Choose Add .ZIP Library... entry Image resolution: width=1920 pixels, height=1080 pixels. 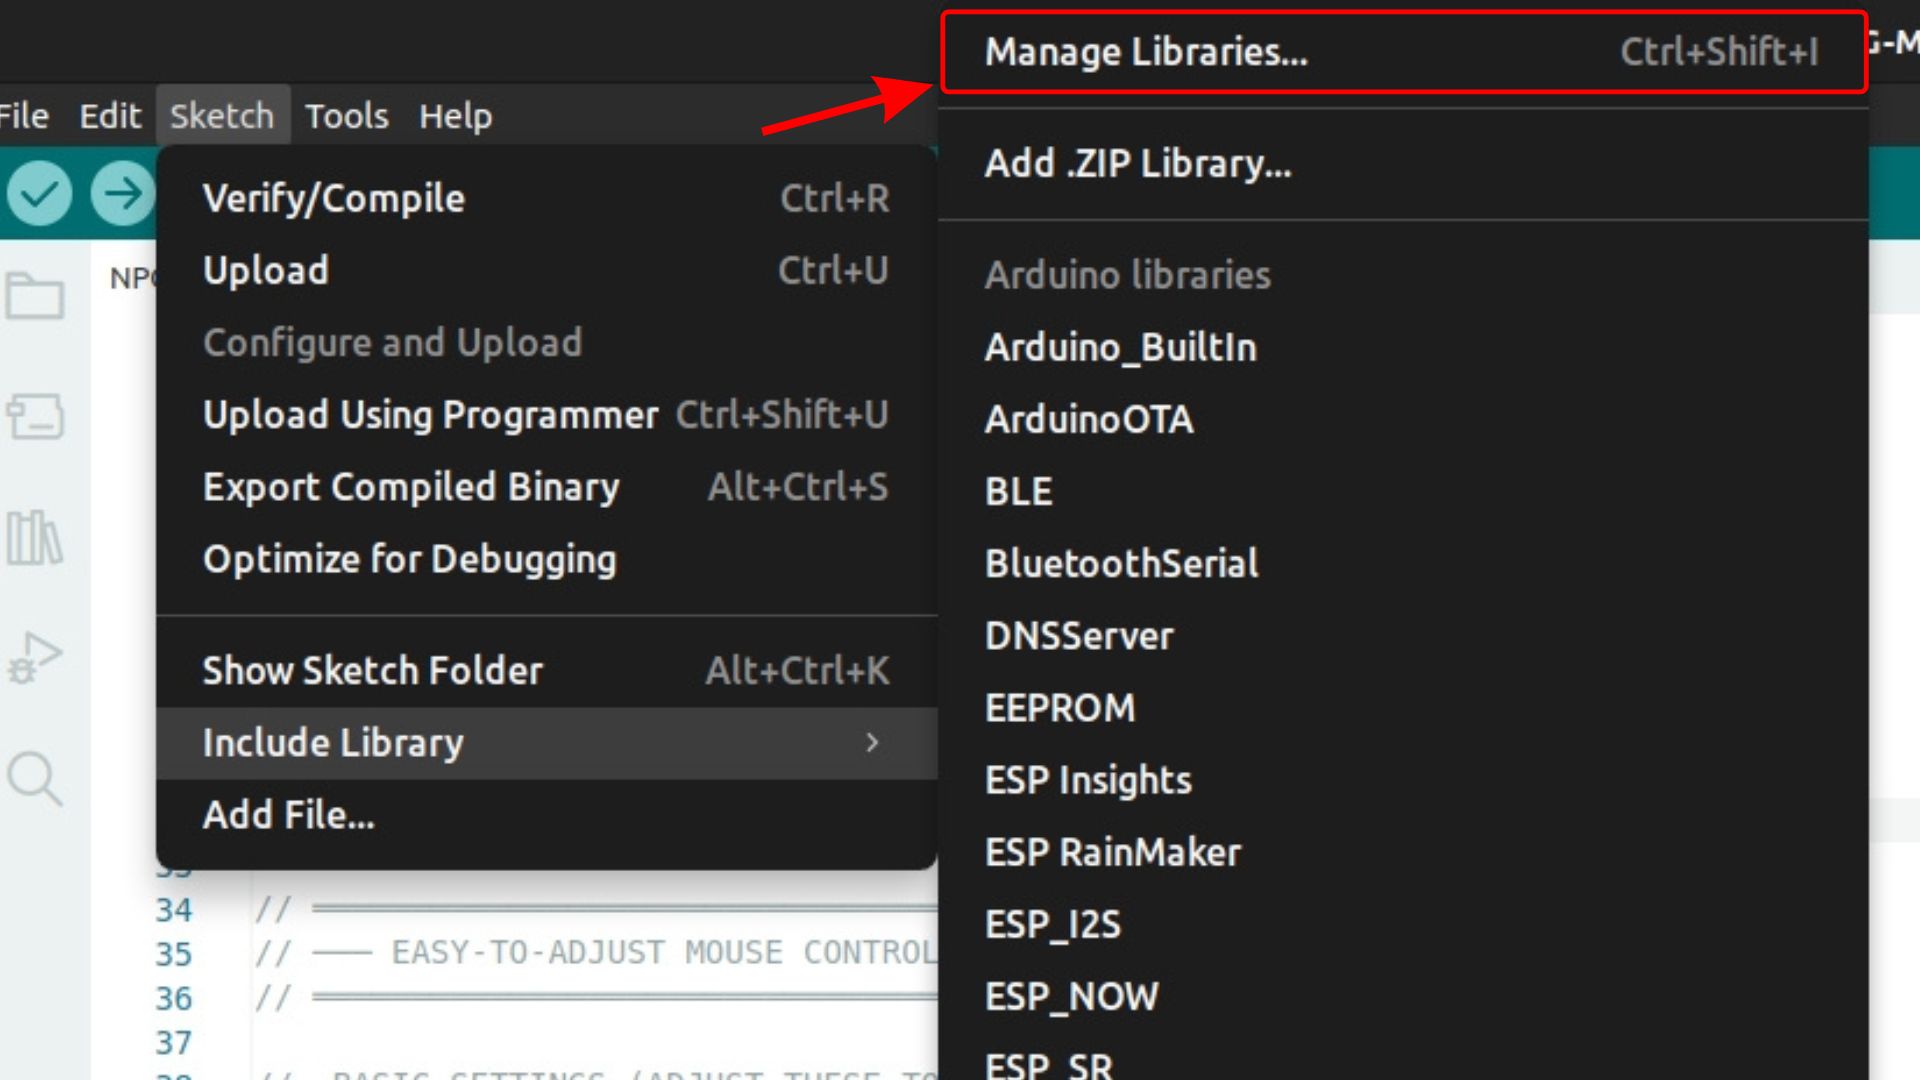1404,163
